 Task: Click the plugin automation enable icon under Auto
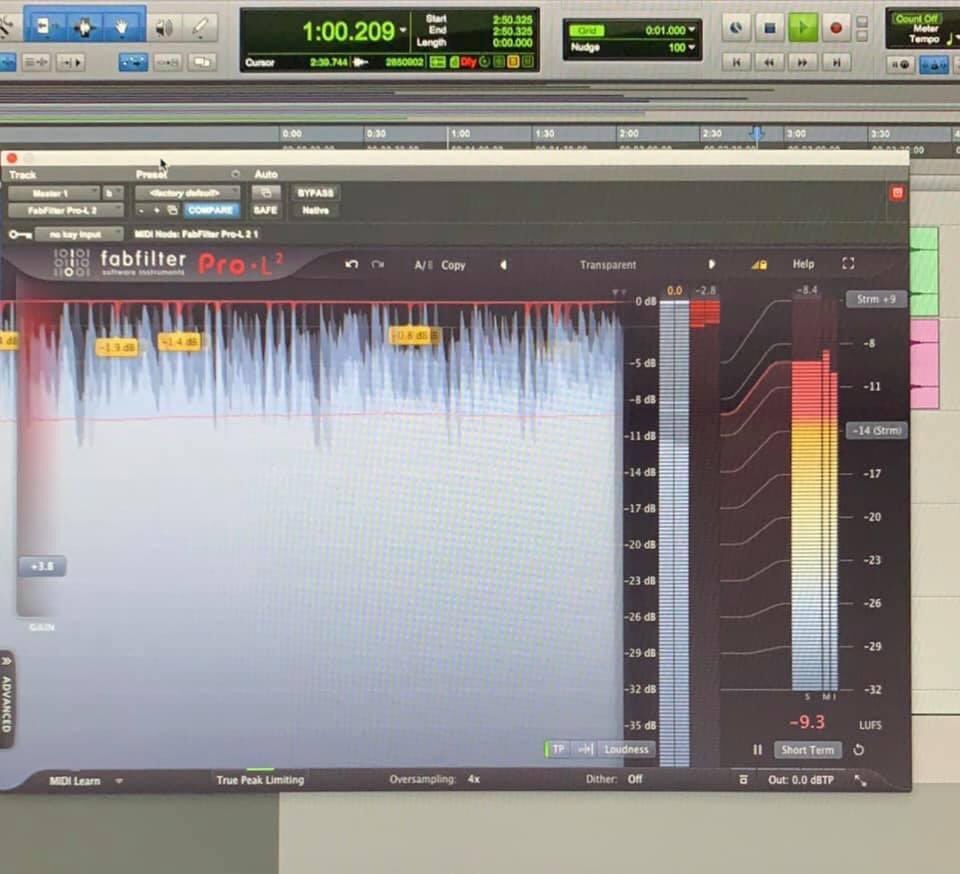click(x=266, y=193)
